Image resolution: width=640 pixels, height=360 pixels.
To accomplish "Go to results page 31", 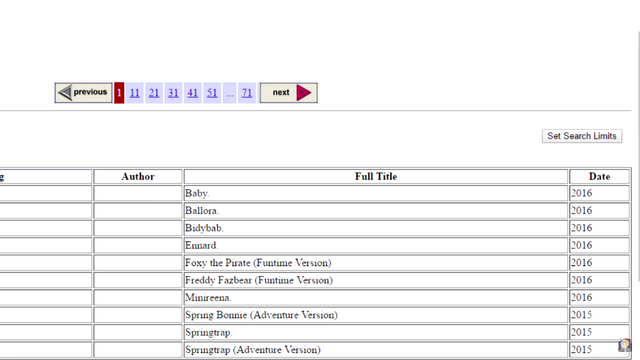I will pyautogui.click(x=173, y=93).
